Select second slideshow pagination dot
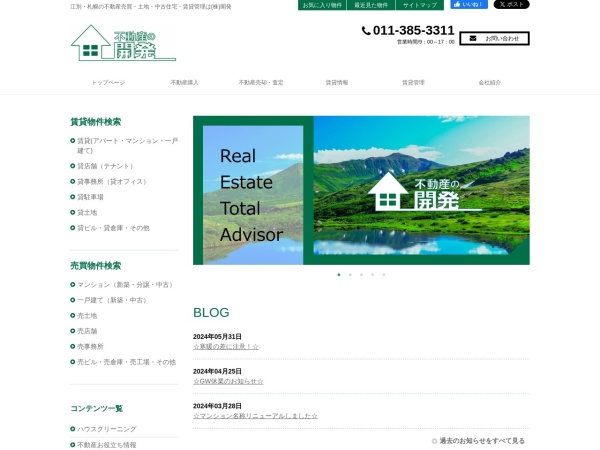 point(350,274)
